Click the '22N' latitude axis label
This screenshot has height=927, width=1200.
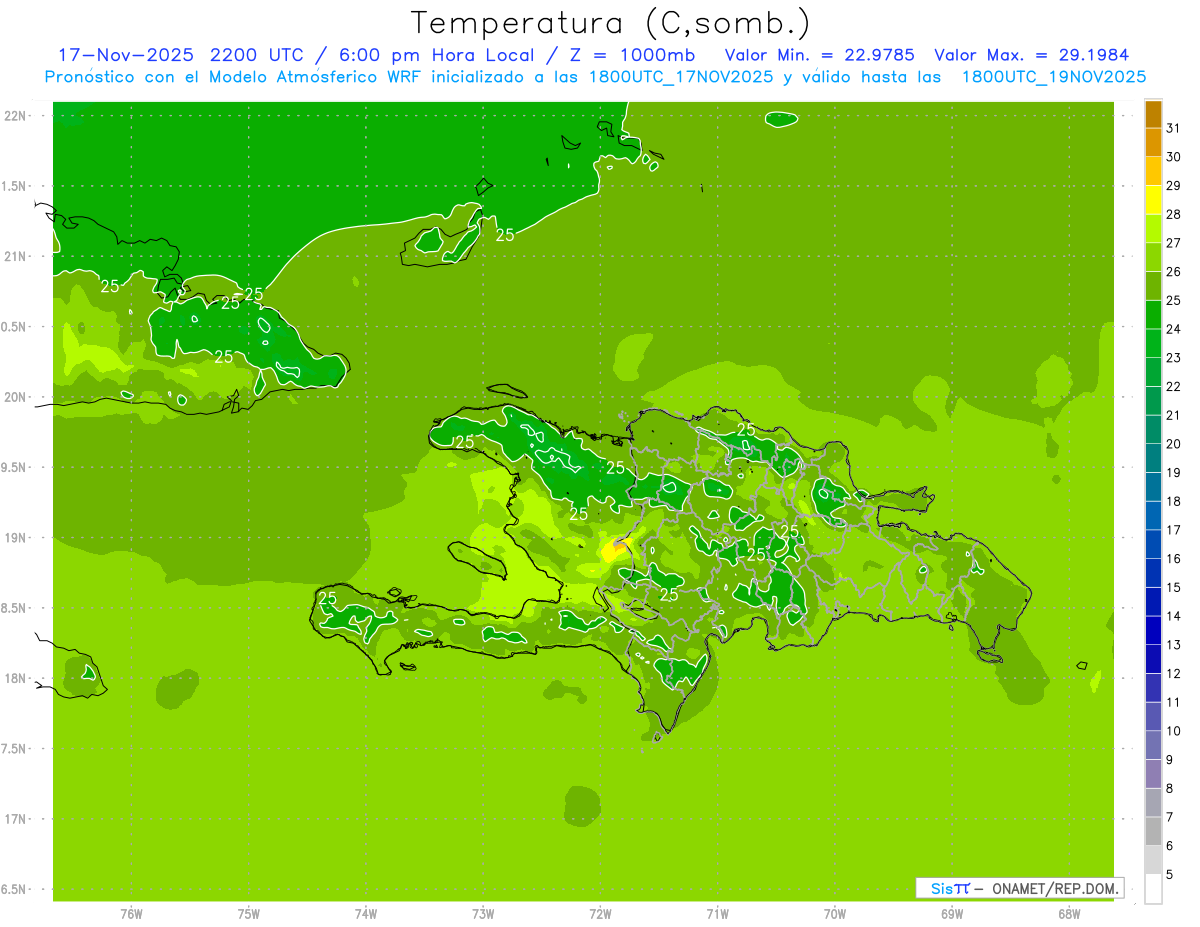pyautogui.click(x=17, y=115)
